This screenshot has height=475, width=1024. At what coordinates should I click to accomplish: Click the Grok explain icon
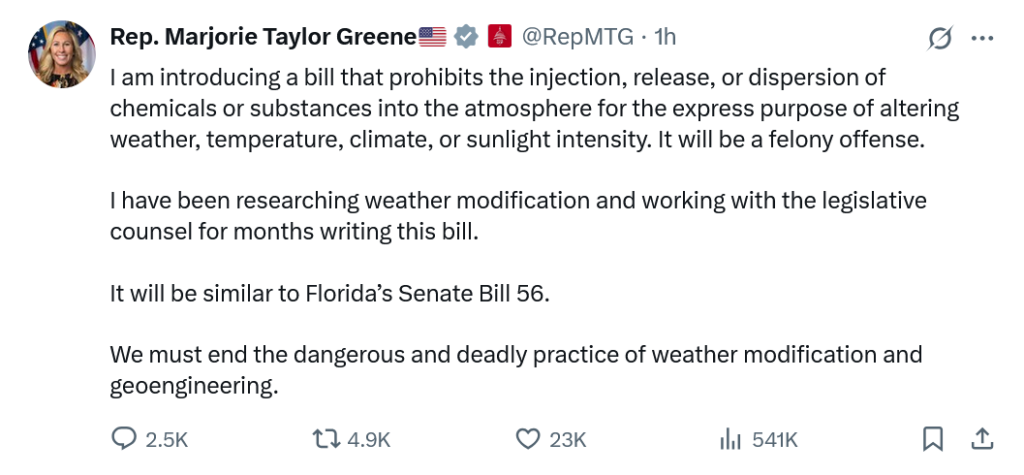(x=940, y=38)
